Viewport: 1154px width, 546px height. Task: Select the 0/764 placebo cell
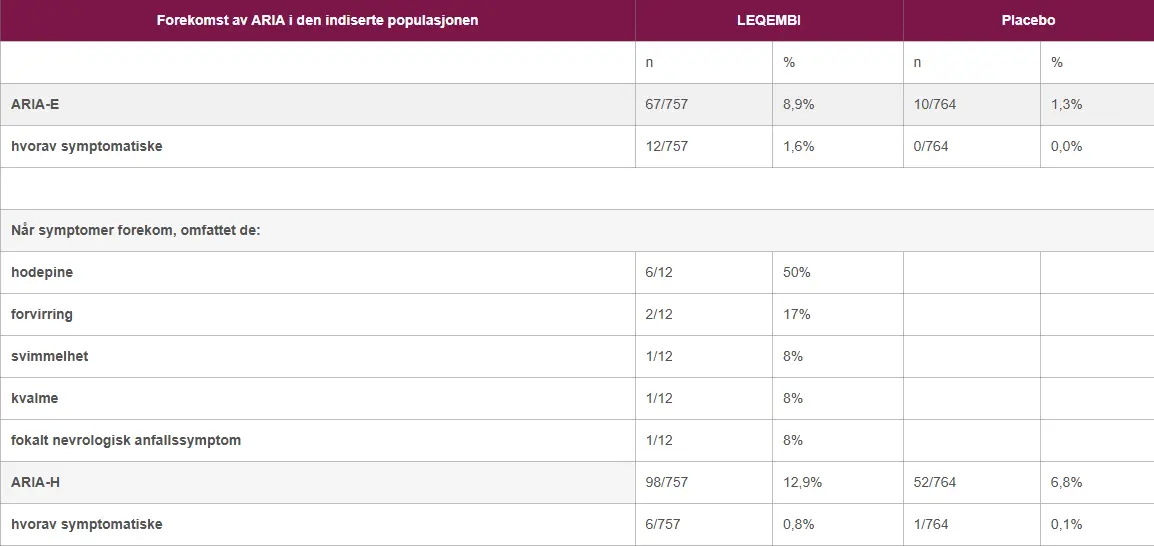(931, 146)
